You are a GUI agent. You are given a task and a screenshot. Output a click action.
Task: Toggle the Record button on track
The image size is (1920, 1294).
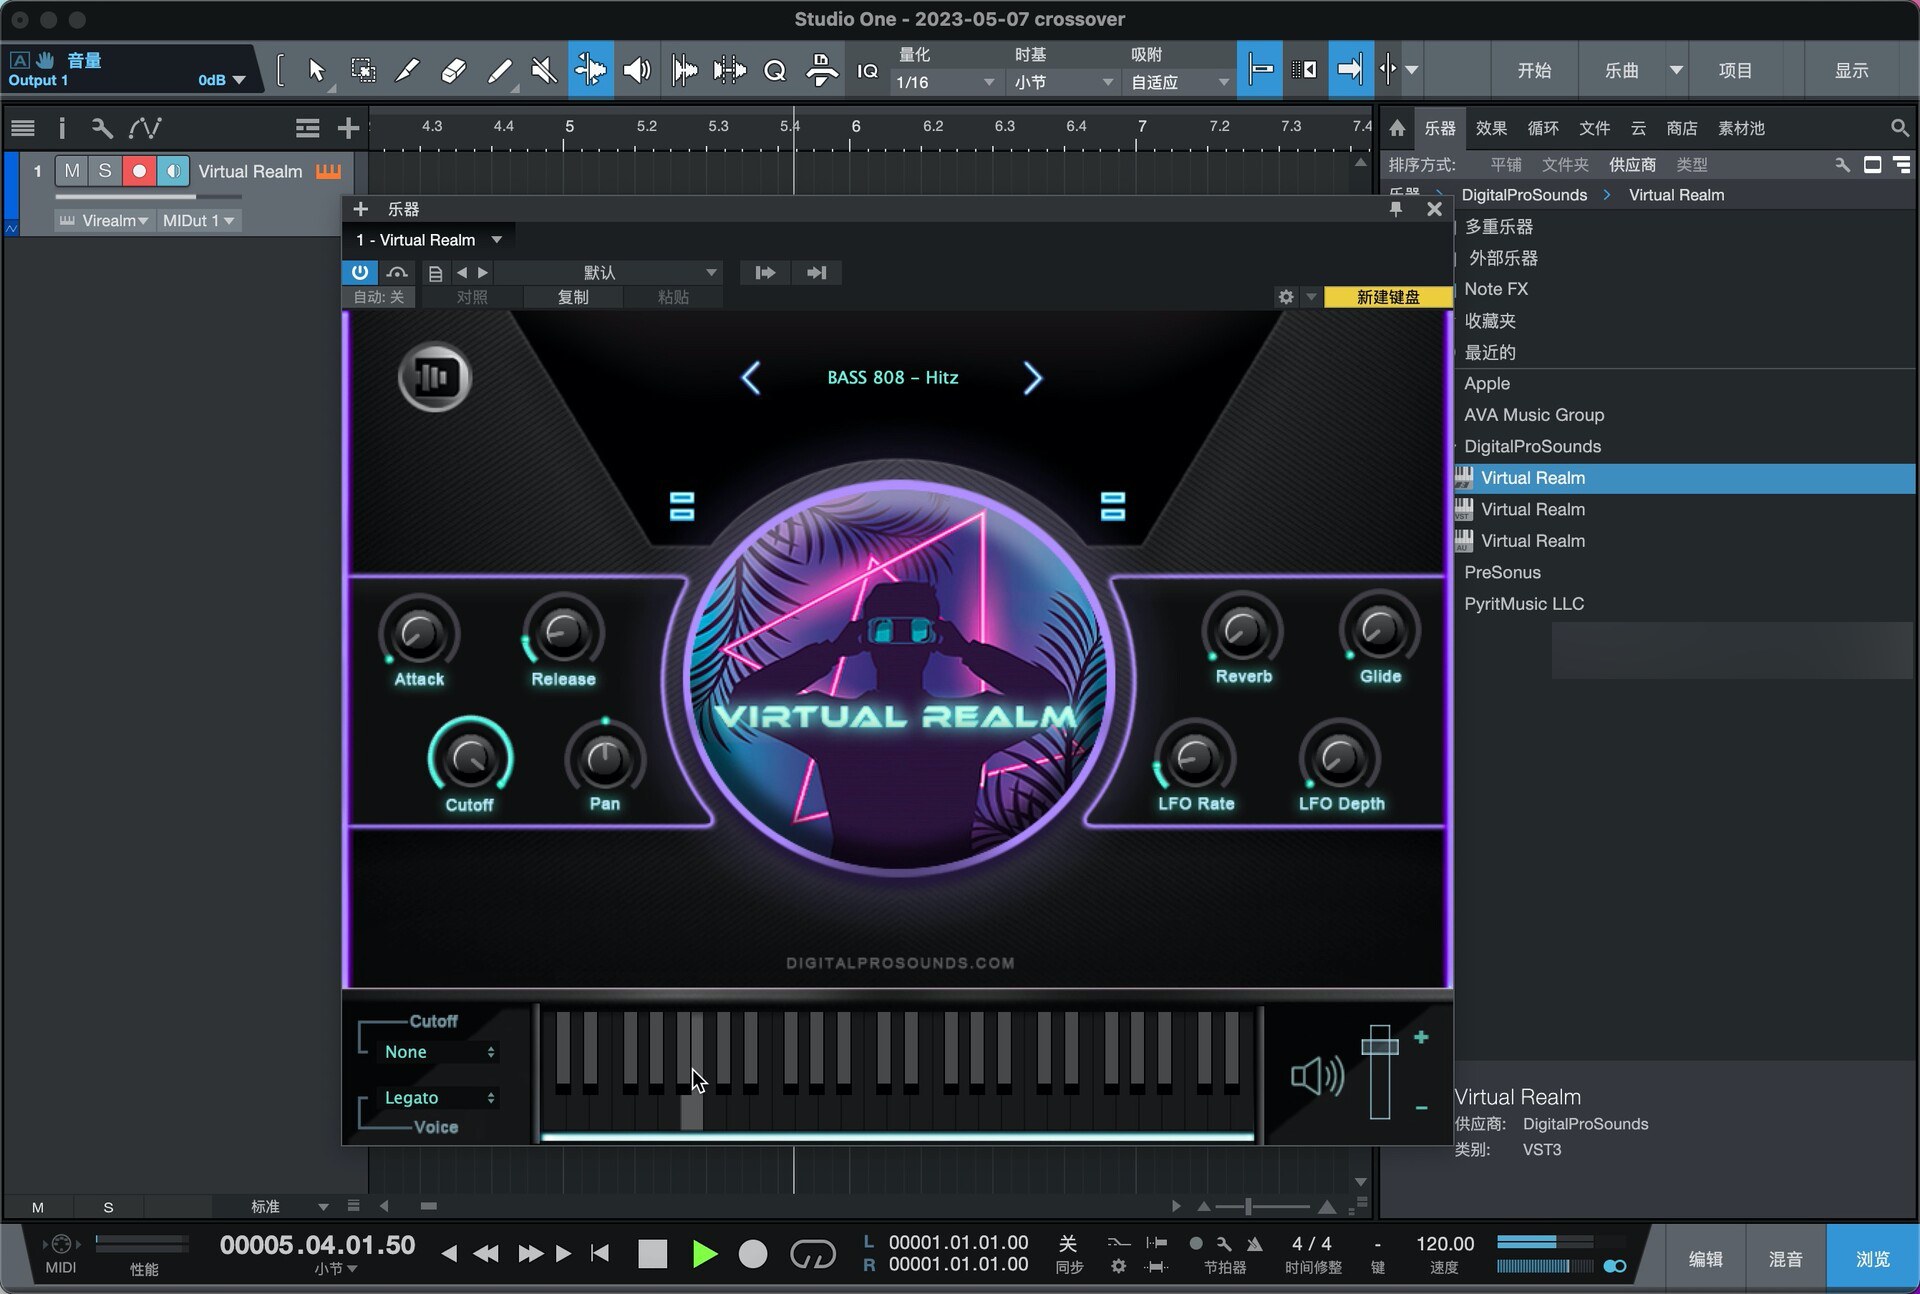coord(137,170)
